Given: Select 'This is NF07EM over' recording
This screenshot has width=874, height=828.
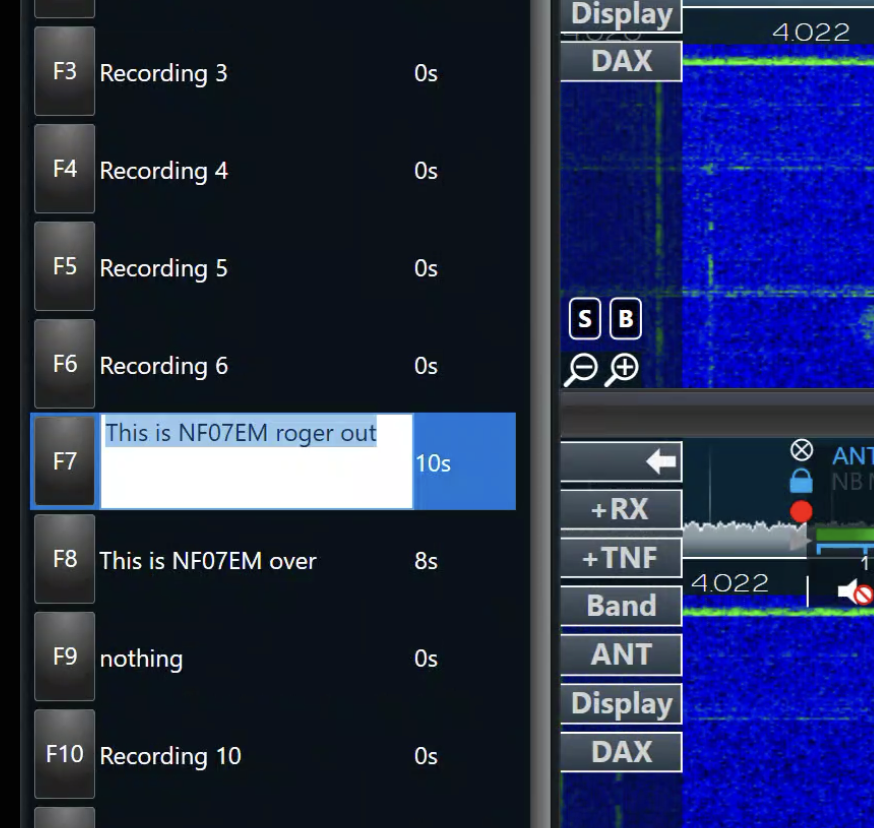Looking at the screenshot, I should 208,561.
